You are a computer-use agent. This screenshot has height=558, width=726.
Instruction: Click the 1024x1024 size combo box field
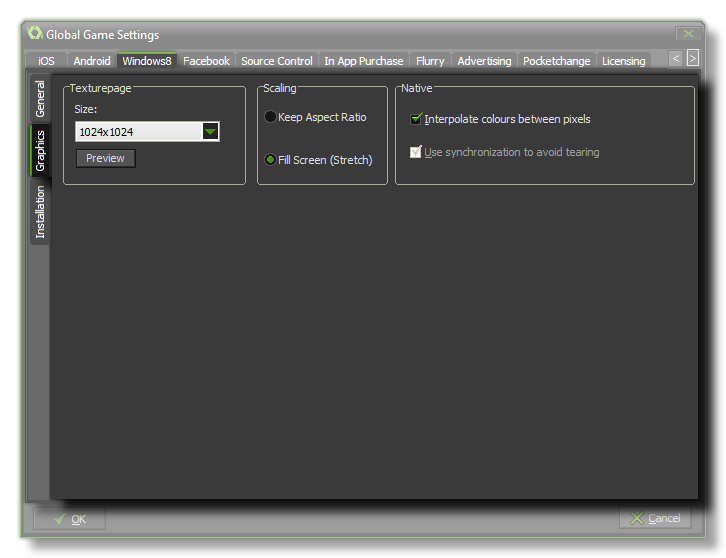pyautogui.click(x=138, y=131)
